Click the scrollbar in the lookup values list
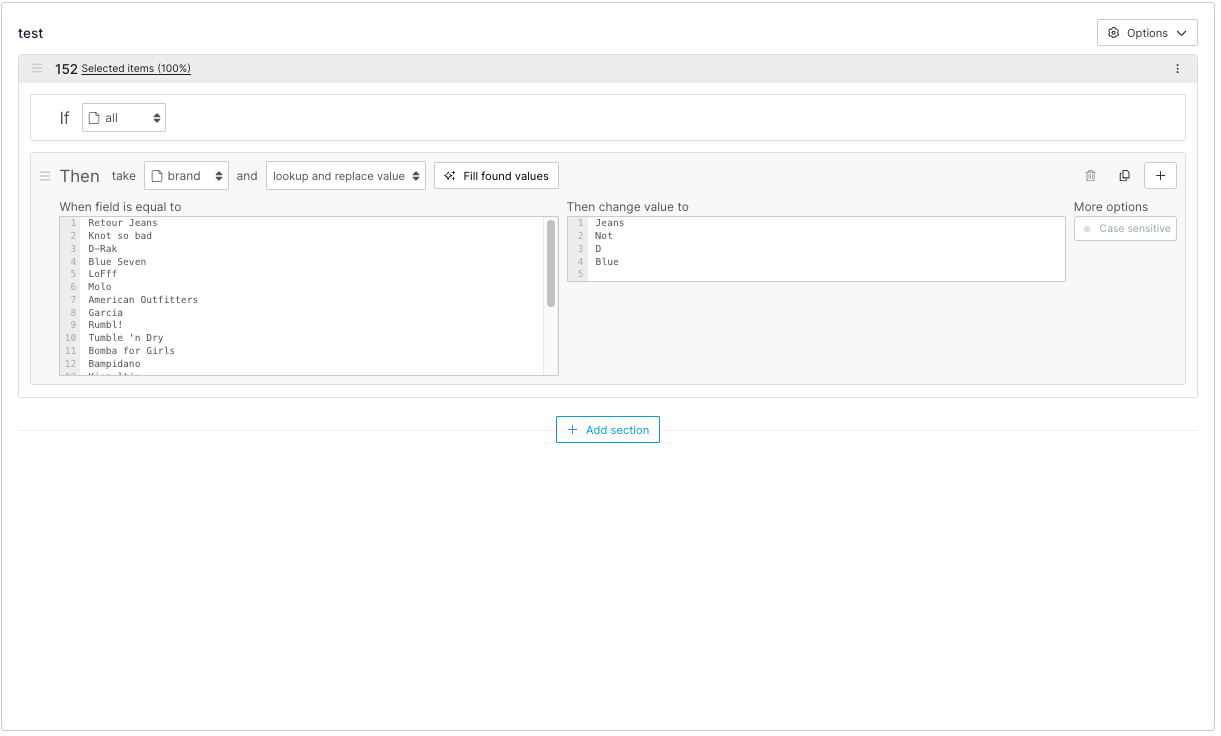The image size is (1221, 736). (551, 265)
